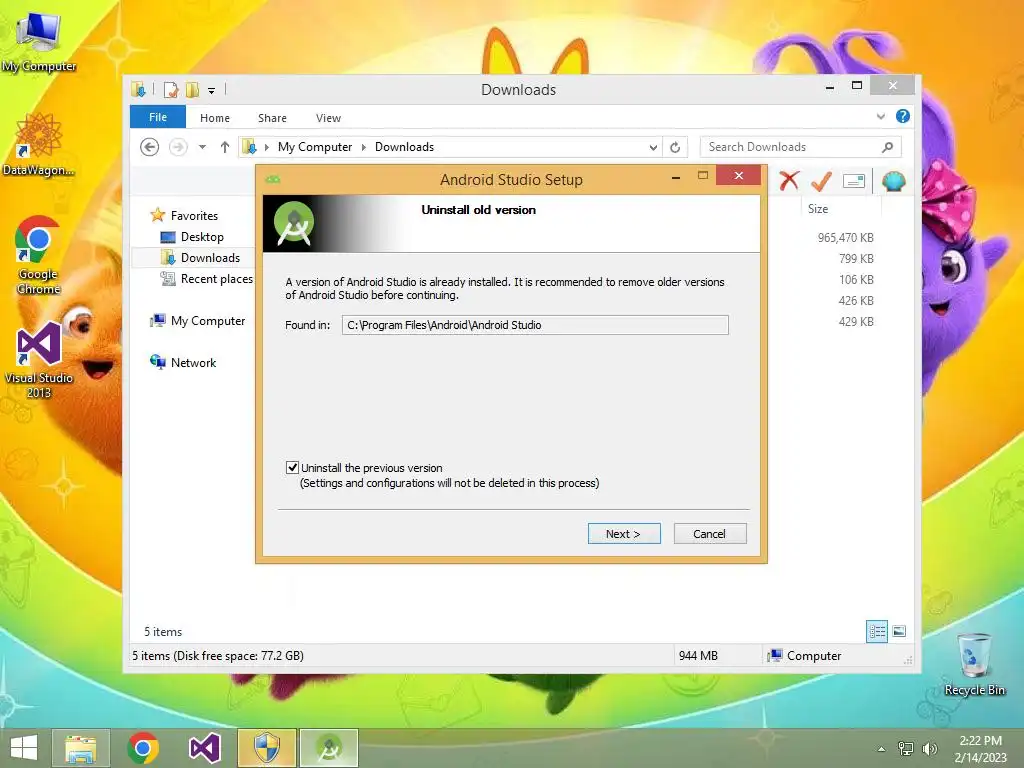The image size is (1024, 768).
Task: Click Downloads in address breadcrumb
Action: (404, 147)
